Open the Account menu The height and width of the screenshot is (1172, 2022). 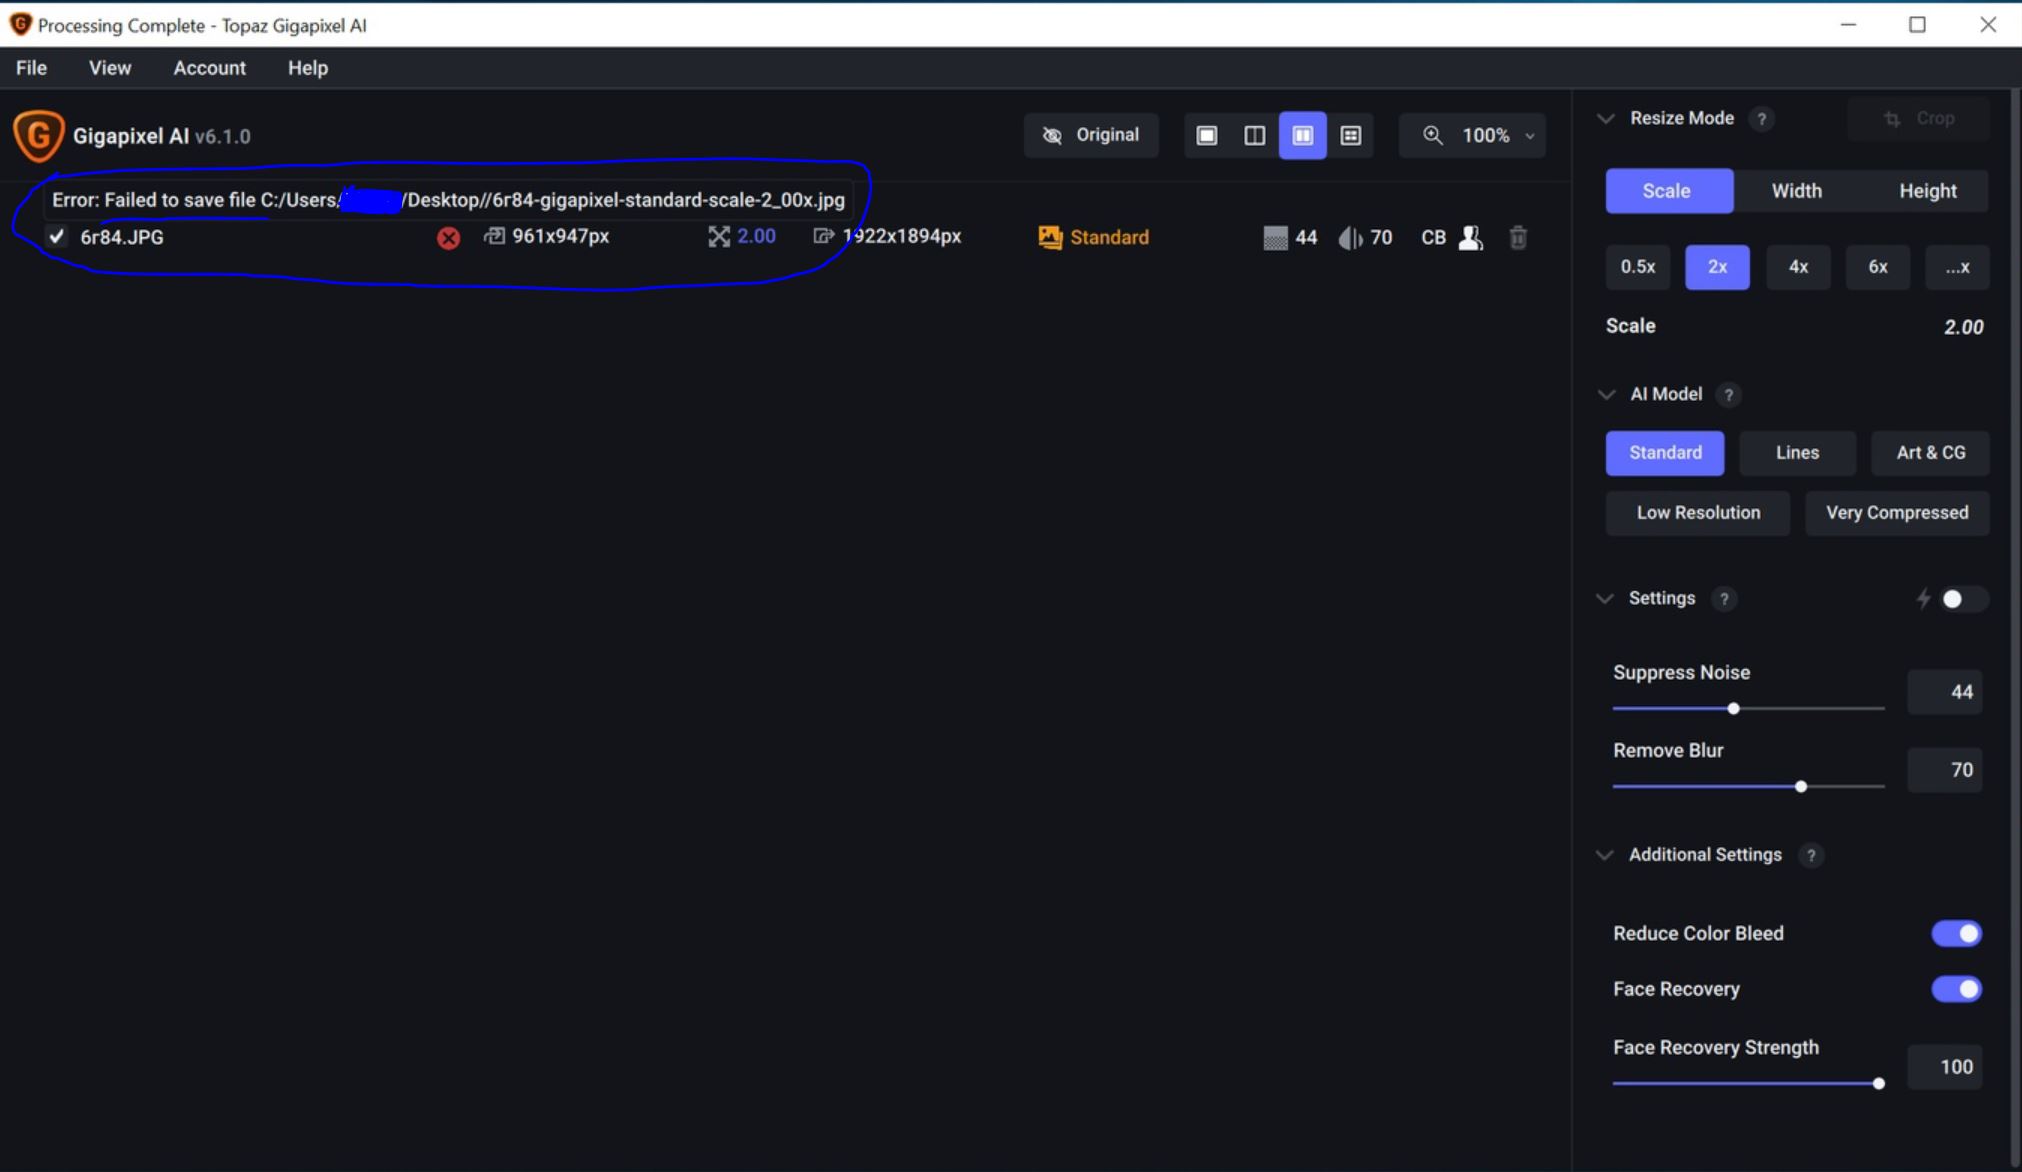(x=209, y=68)
